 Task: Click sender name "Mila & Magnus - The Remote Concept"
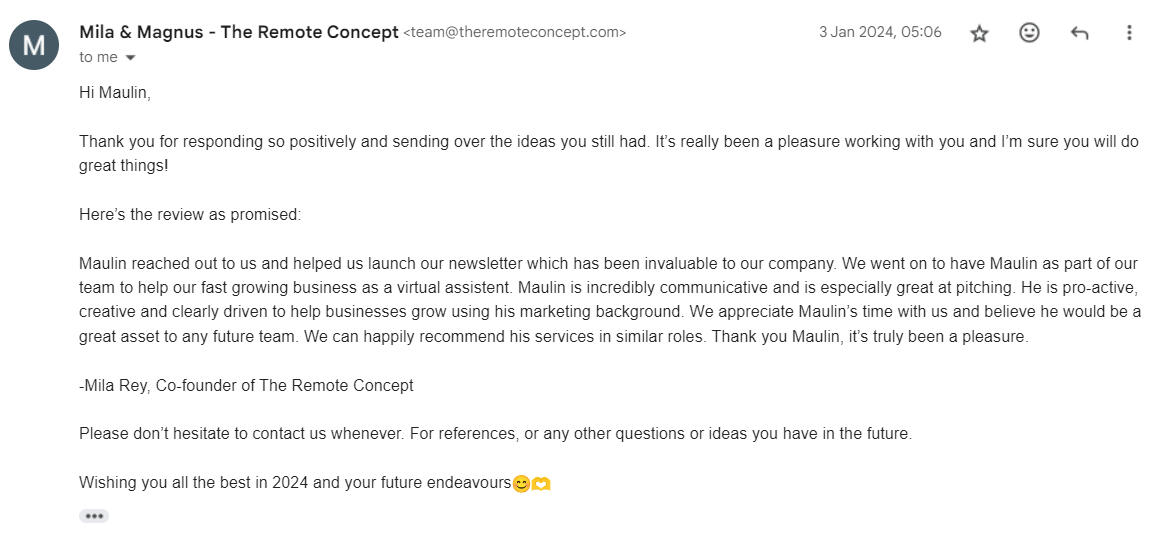coord(238,32)
